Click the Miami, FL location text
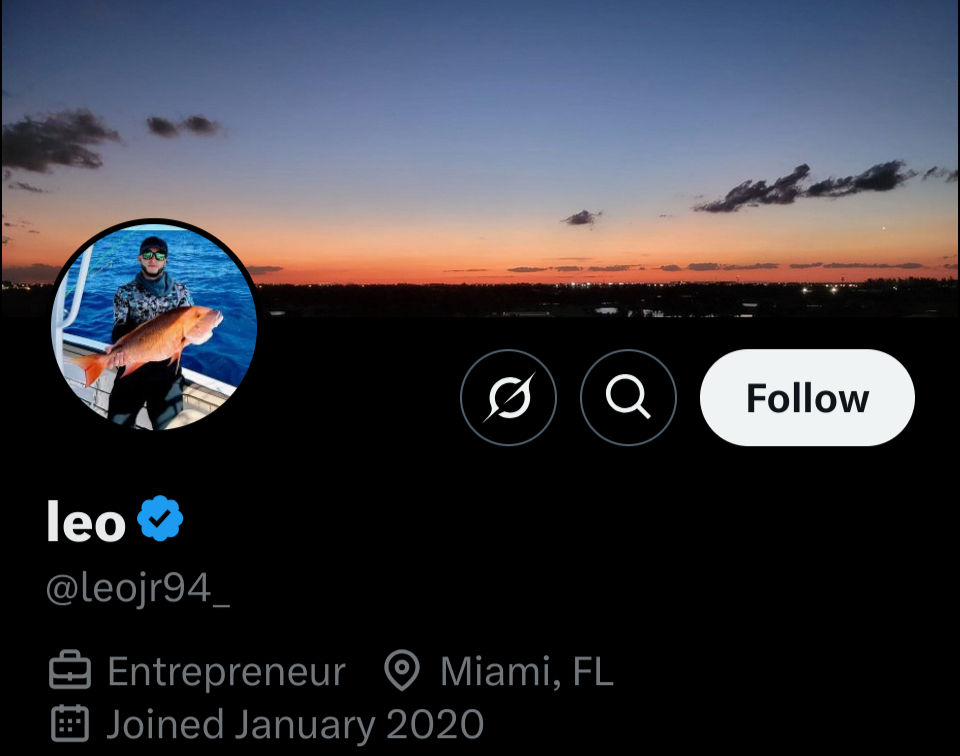 click(x=526, y=672)
